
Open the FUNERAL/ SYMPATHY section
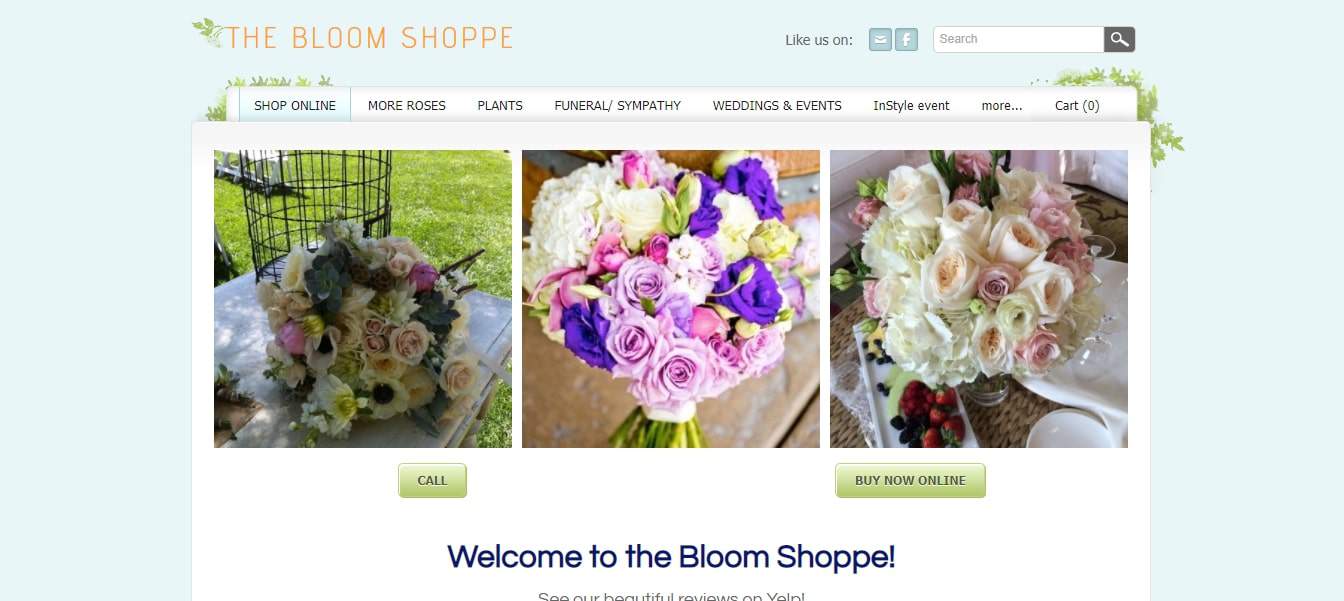click(x=618, y=105)
